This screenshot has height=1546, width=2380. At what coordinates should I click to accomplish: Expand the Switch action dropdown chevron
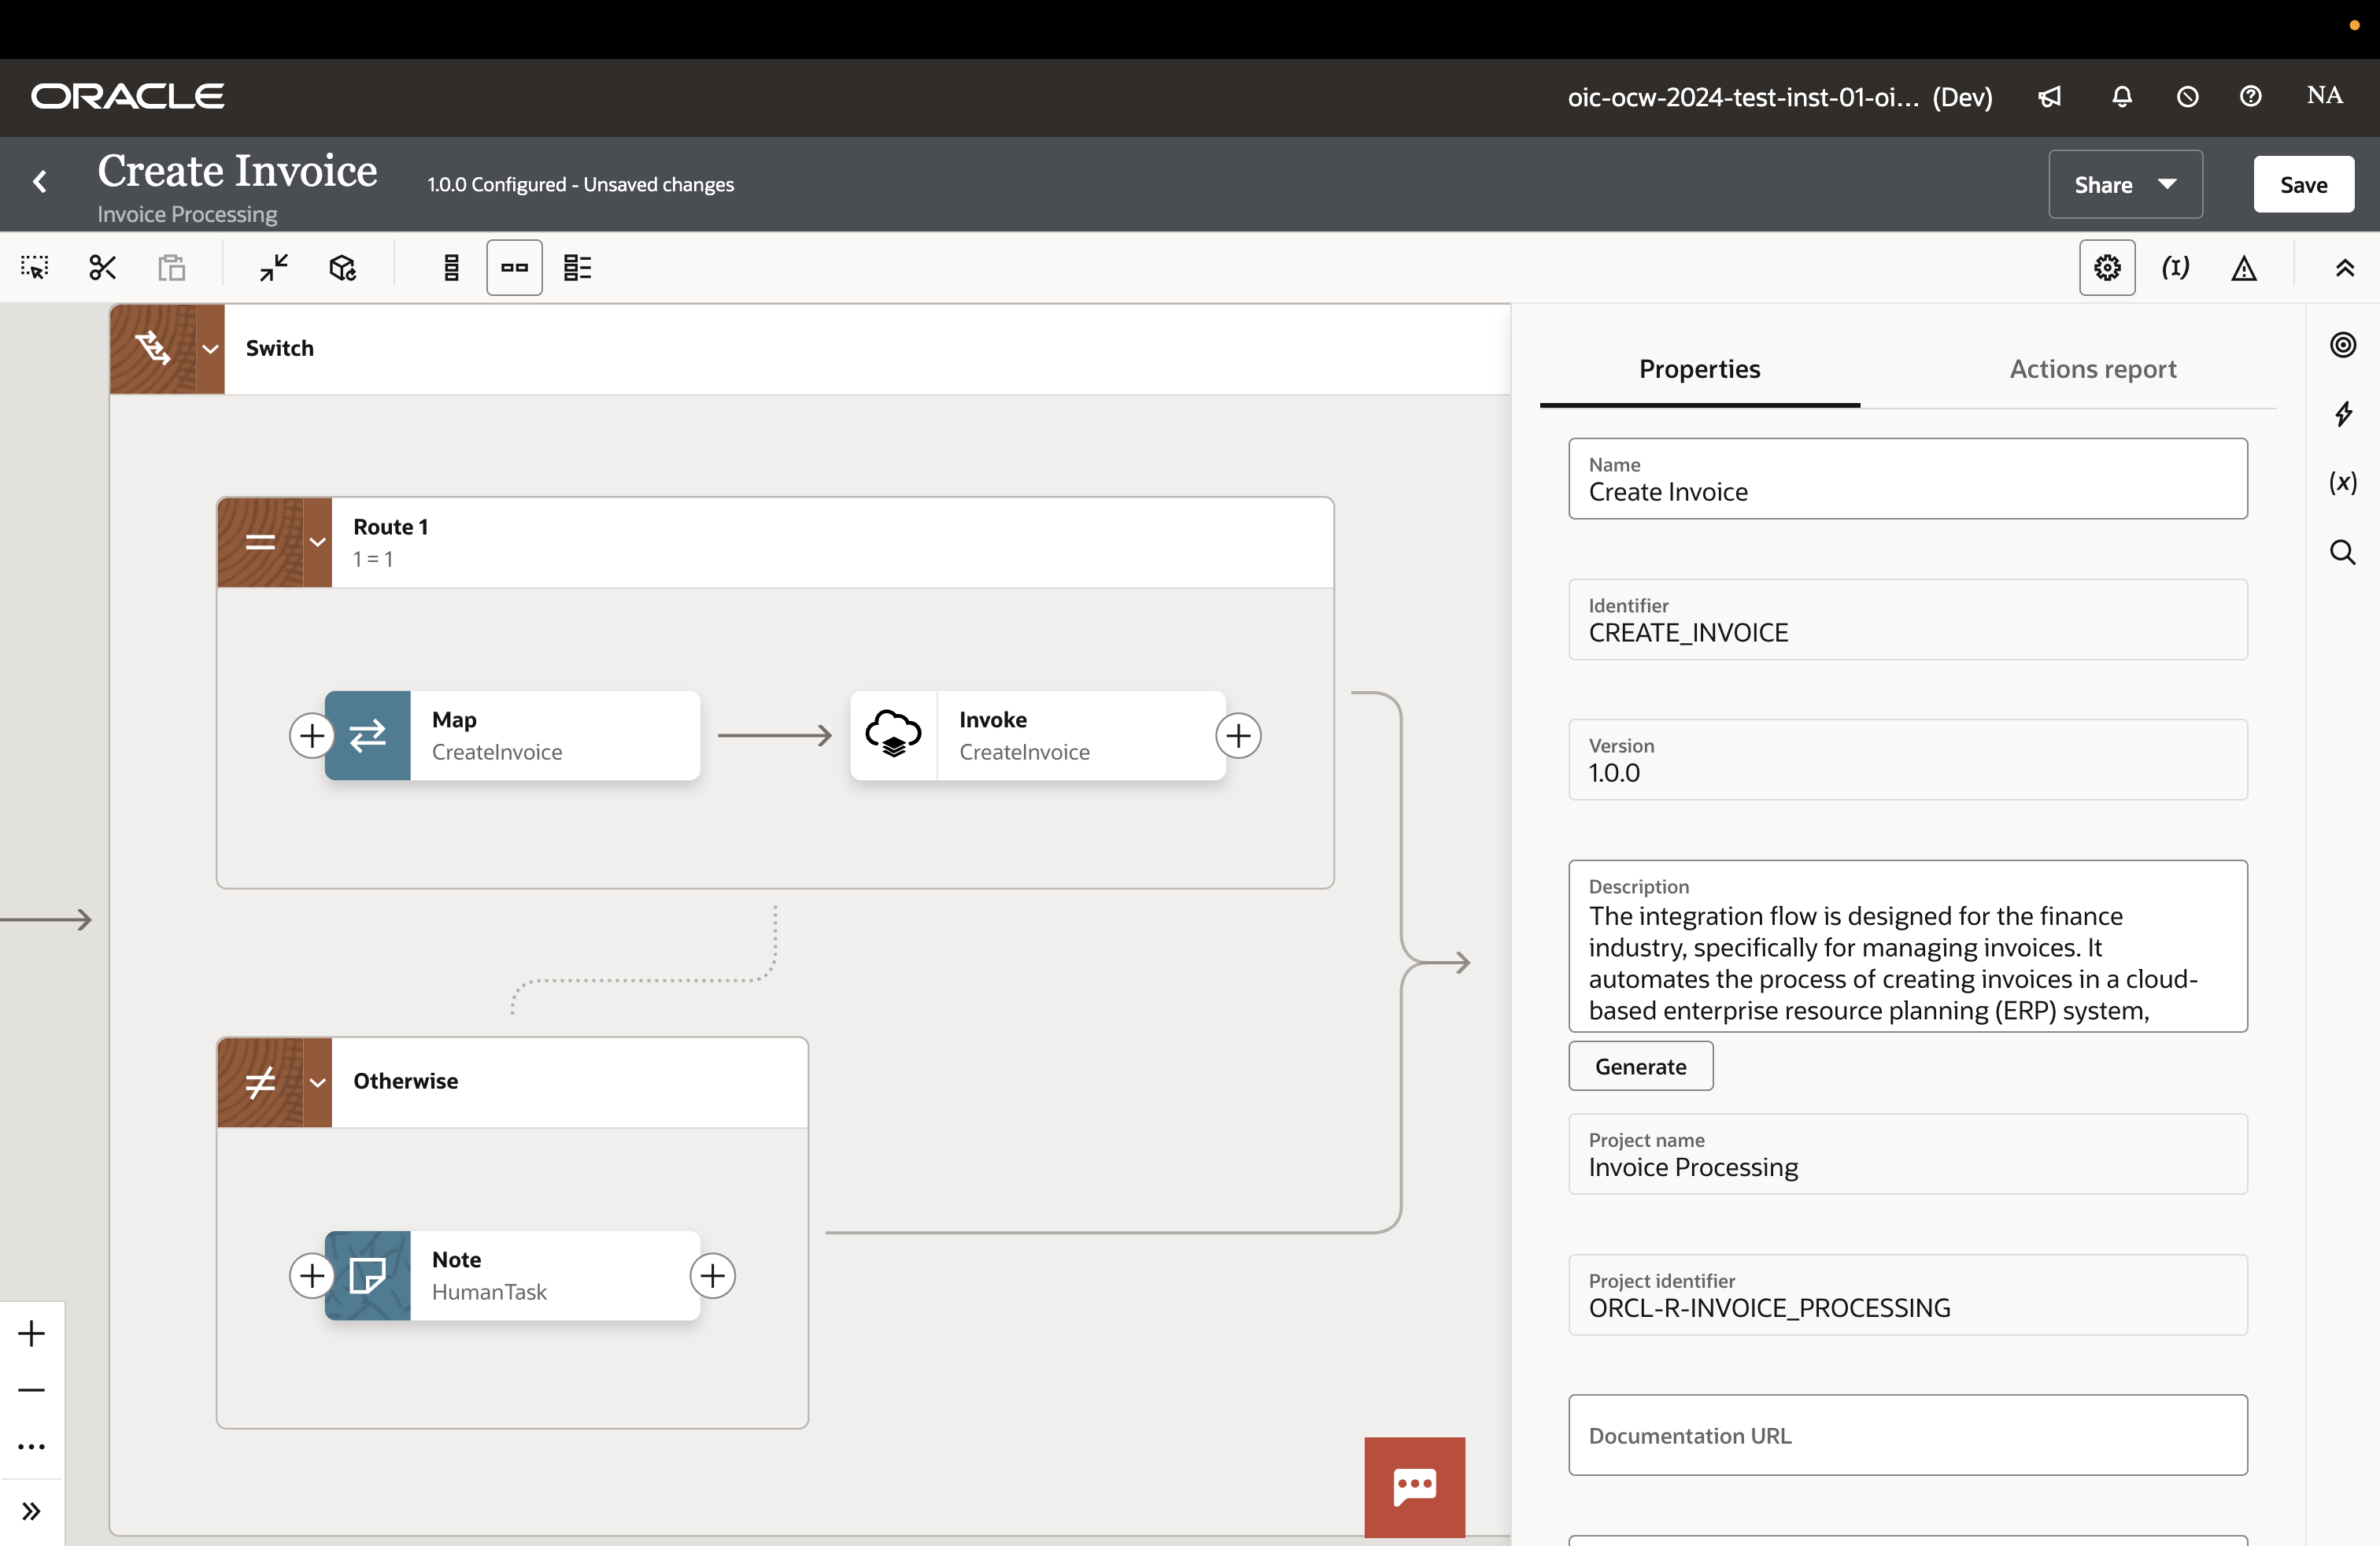(210, 349)
